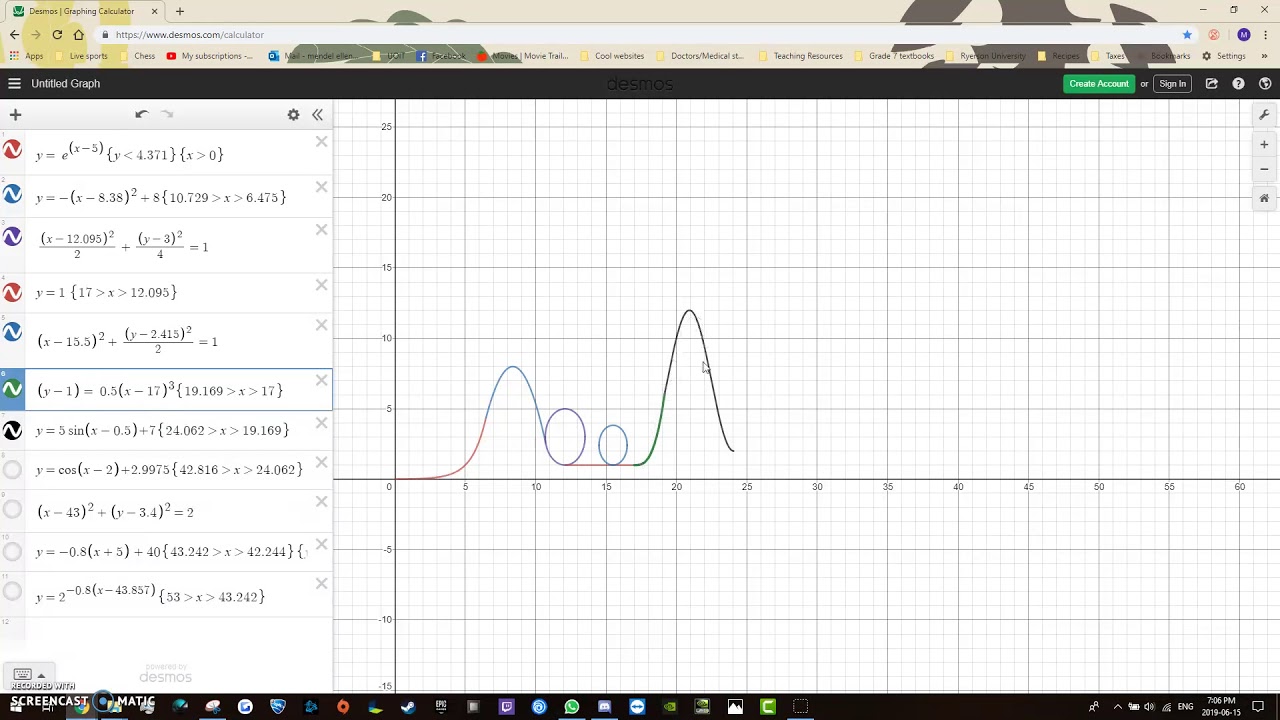1280x720 pixels.
Task: Open the Share Graph menu
Action: (1212, 84)
